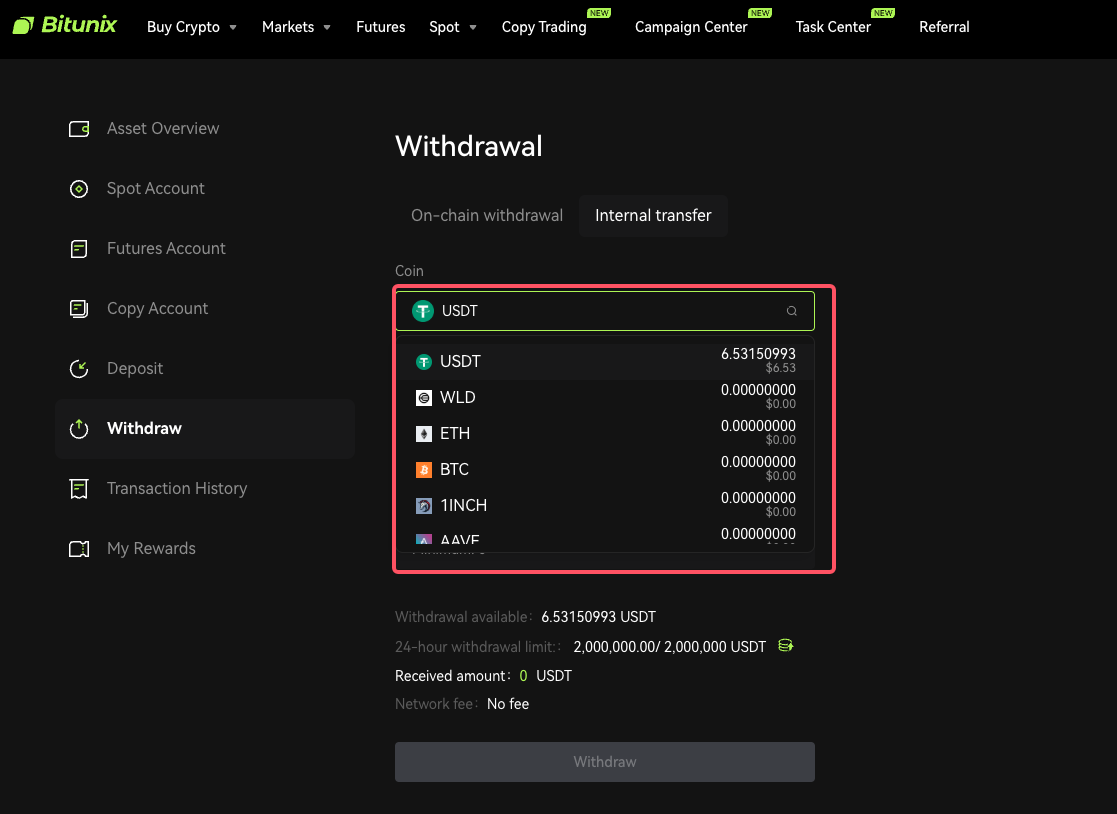Click the green coins icon beside withdrawal limit

786,646
